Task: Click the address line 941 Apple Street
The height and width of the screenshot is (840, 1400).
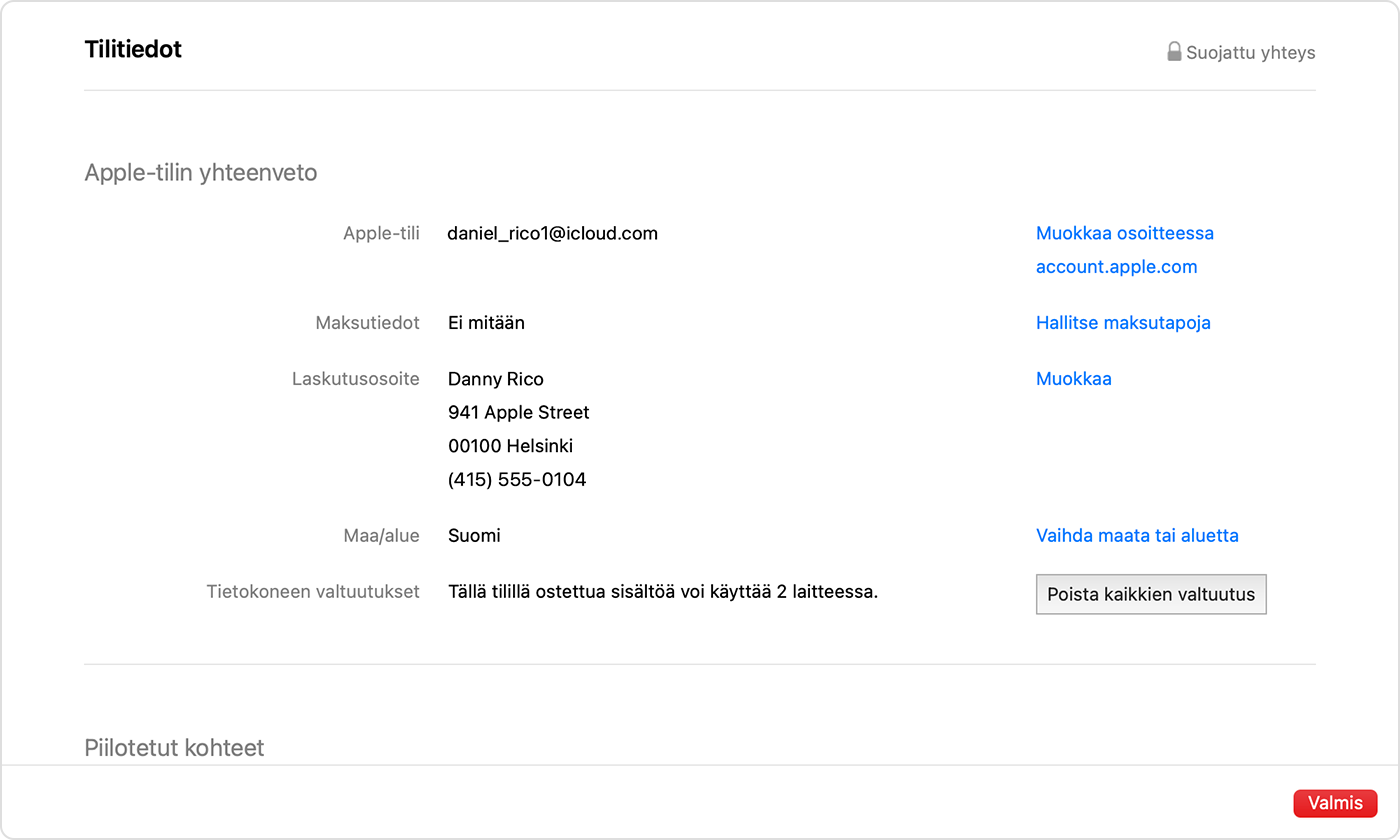Action: tap(519, 412)
